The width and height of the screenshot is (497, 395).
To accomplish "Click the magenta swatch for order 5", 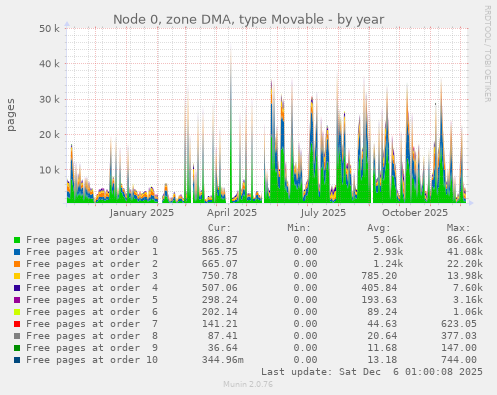I will tap(17, 300).
